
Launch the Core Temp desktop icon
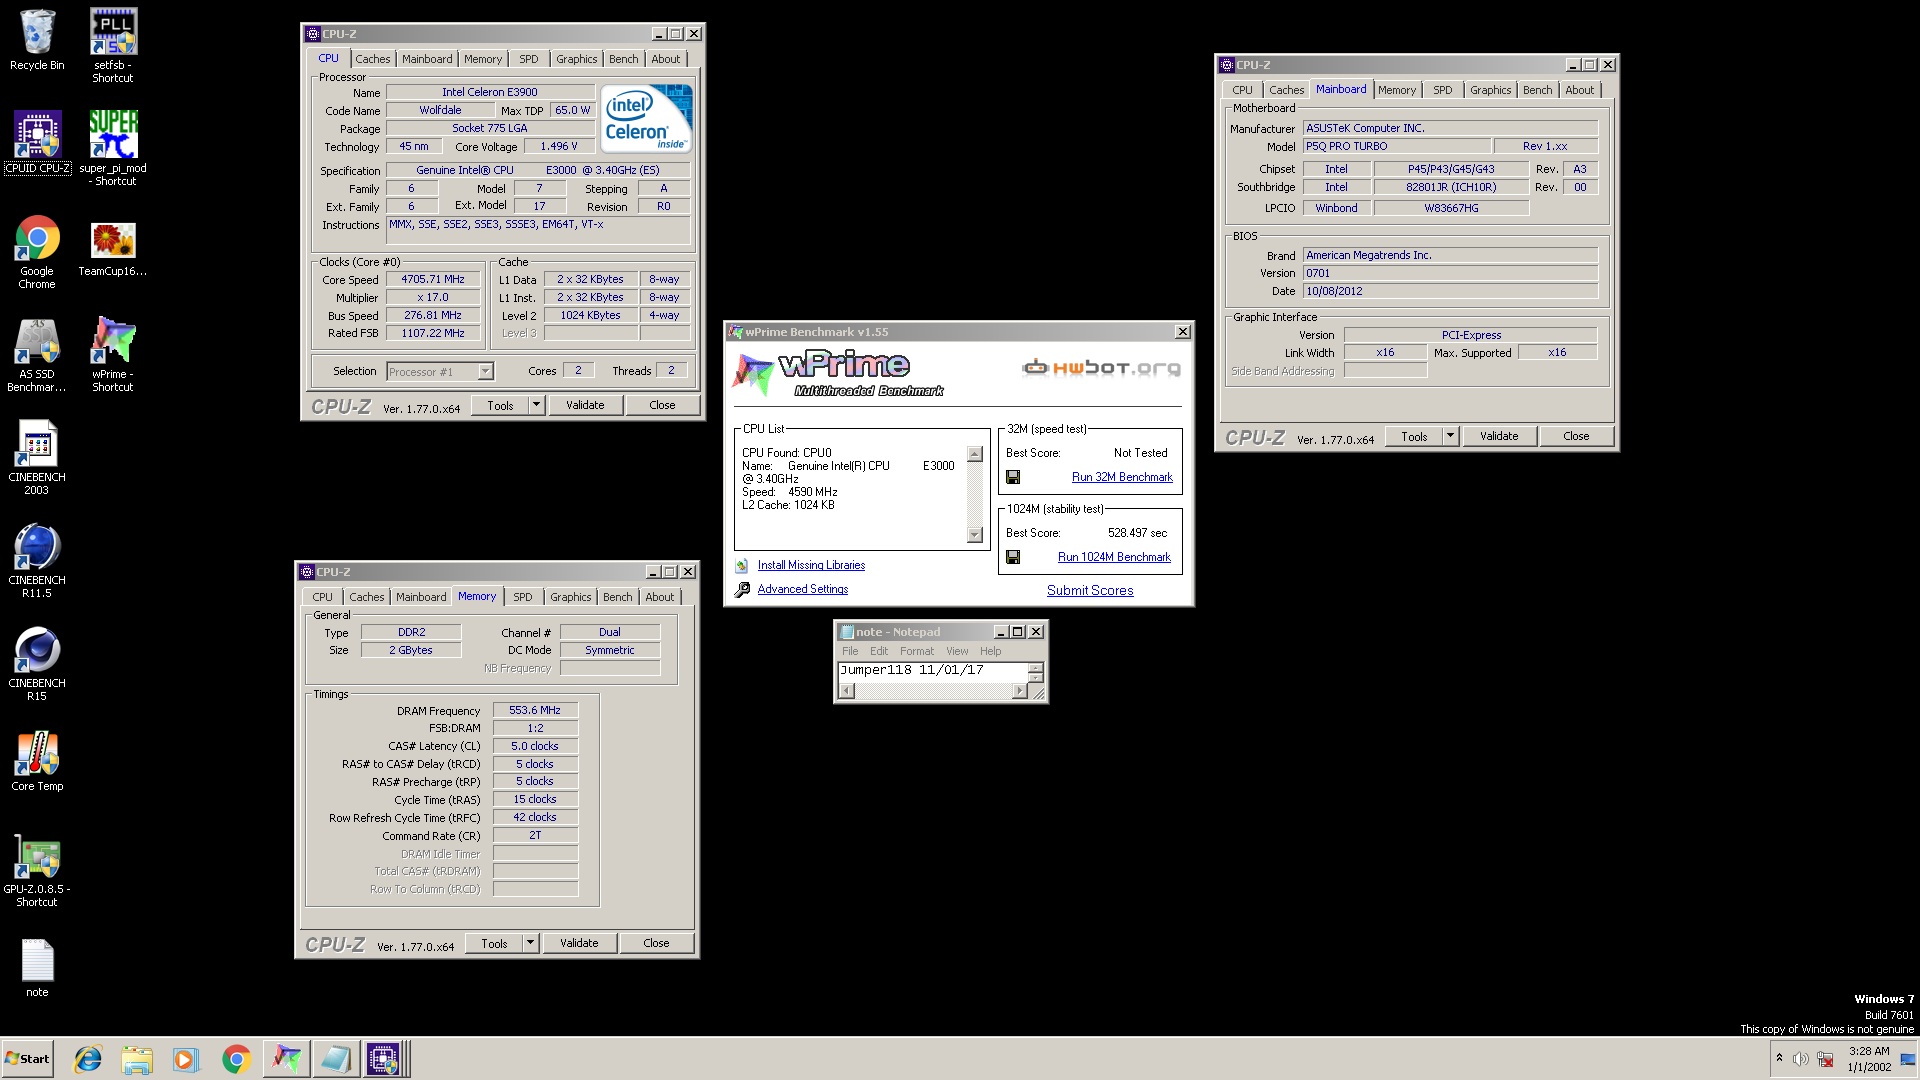37,761
